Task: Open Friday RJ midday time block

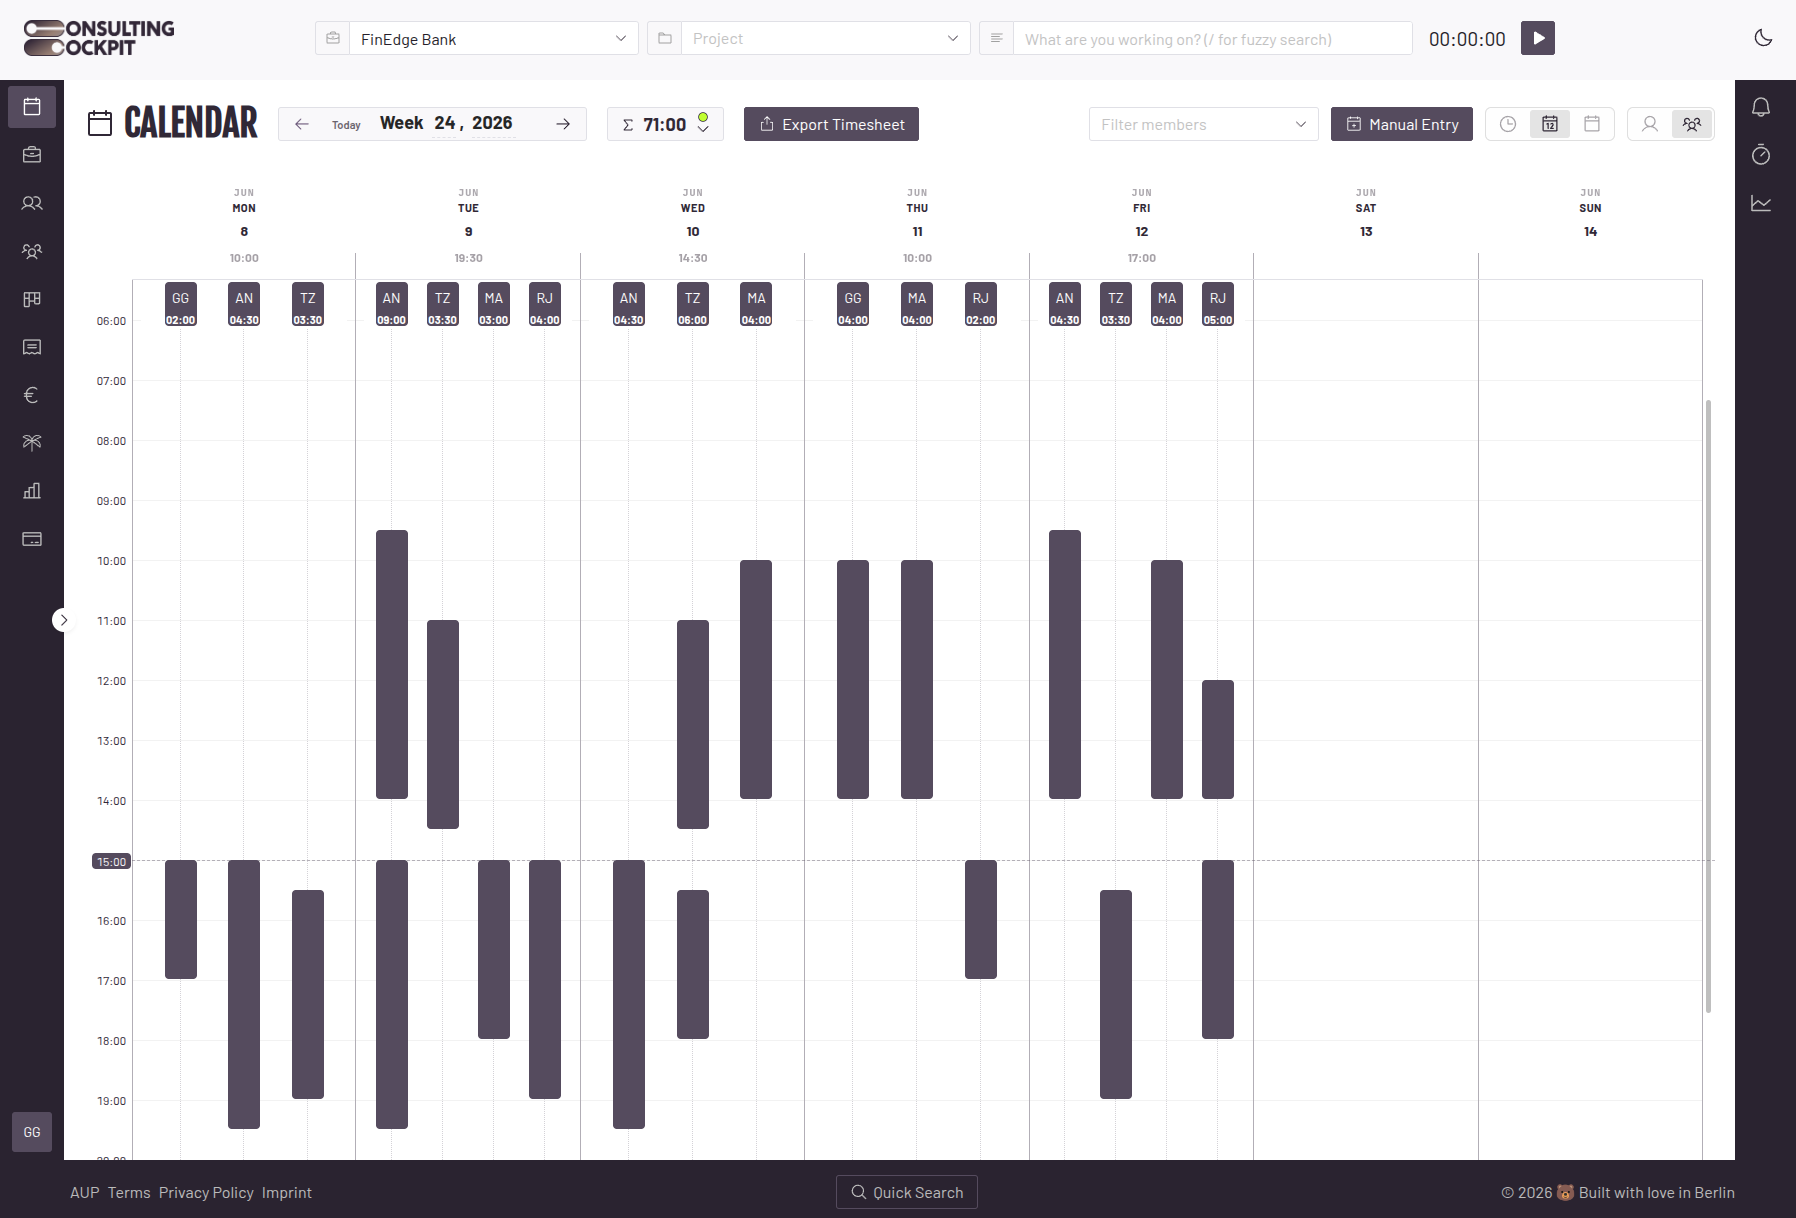Action: pyautogui.click(x=1217, y=739)
